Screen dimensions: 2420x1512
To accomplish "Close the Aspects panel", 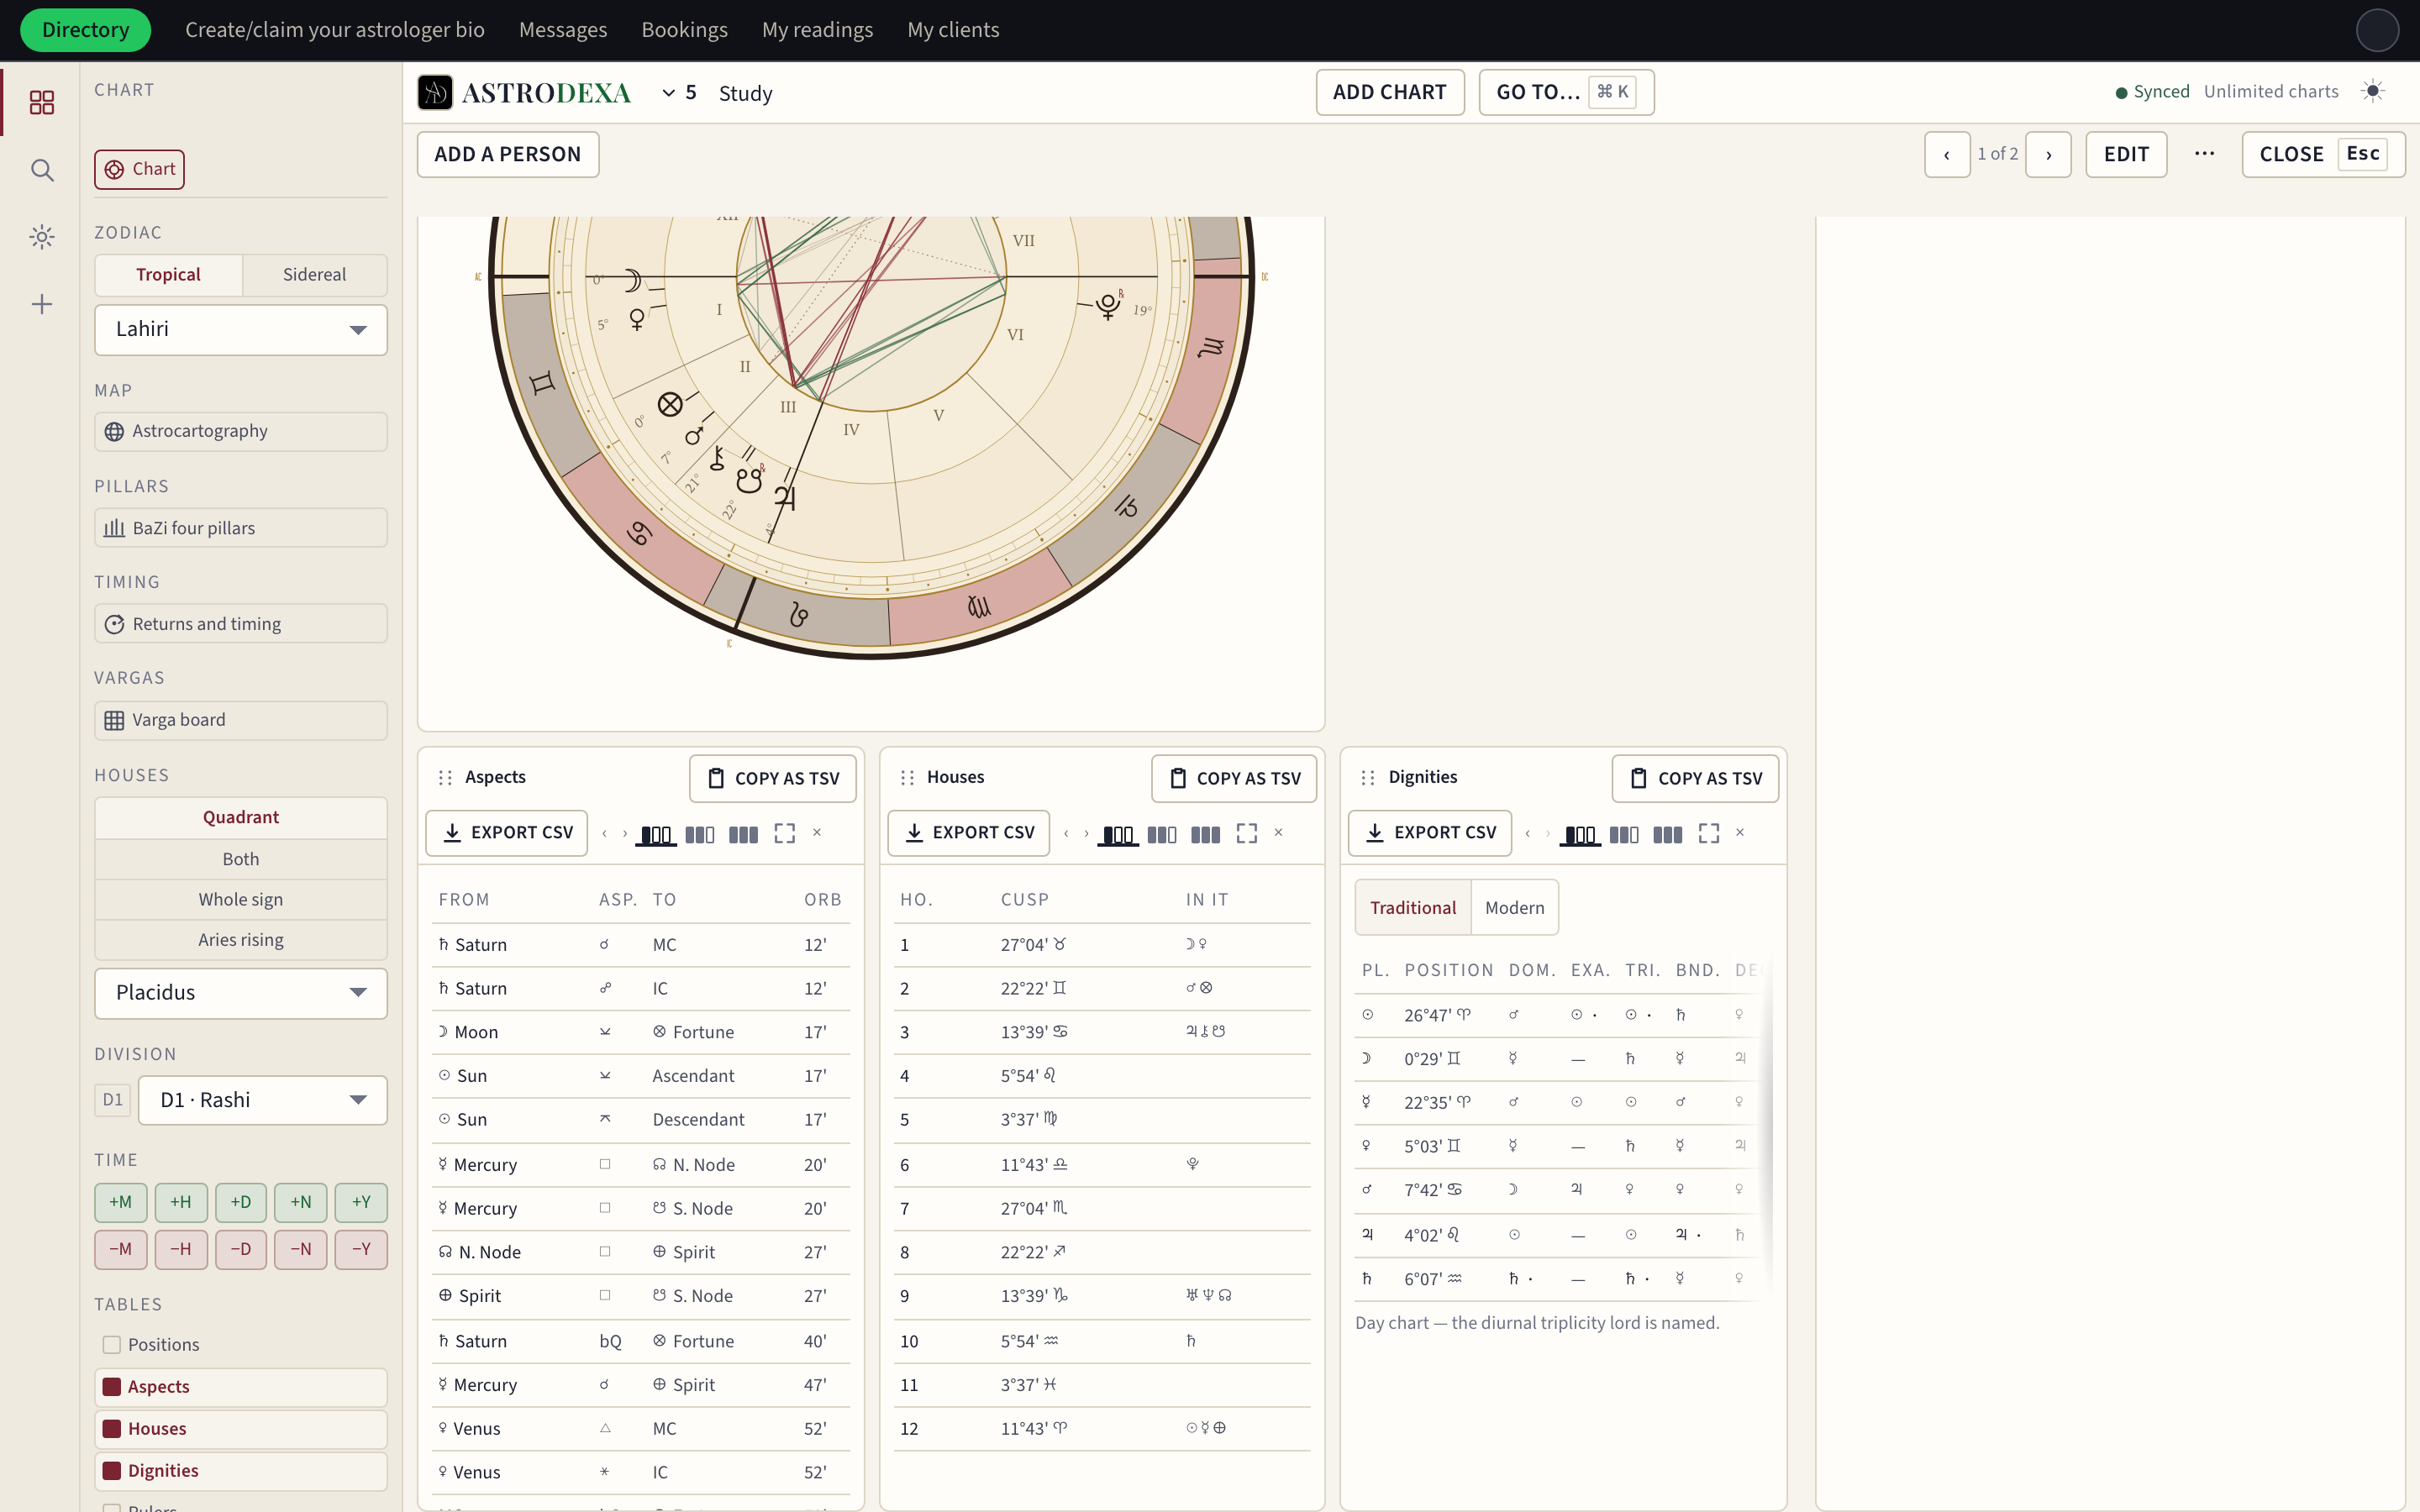I will tap(816, 833).
